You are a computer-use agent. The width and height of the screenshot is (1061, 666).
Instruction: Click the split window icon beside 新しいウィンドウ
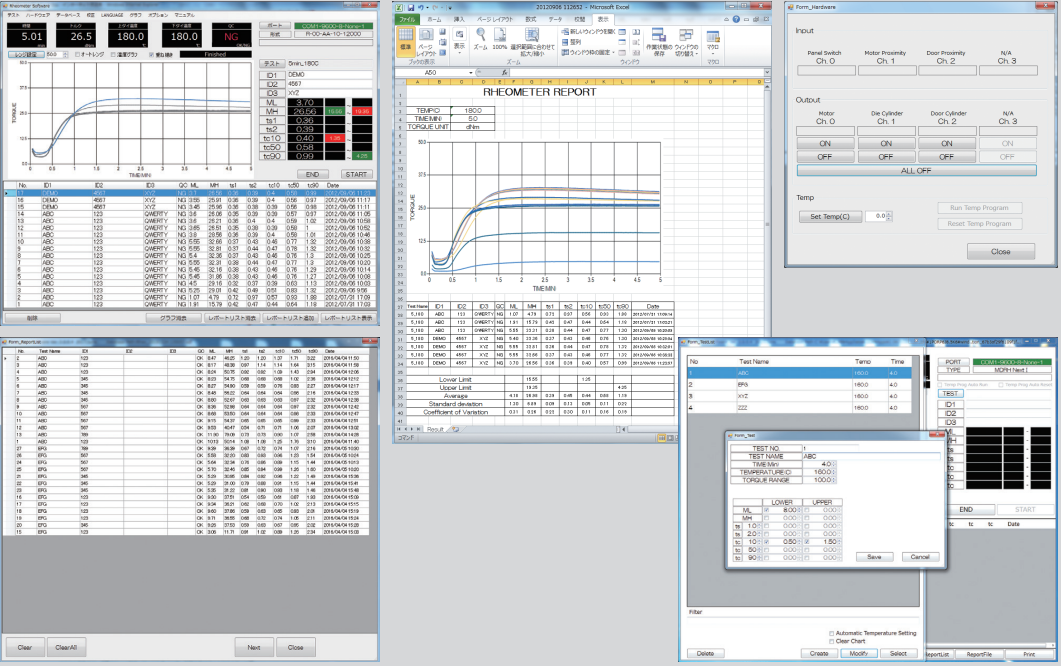click(x=622, y=31)
